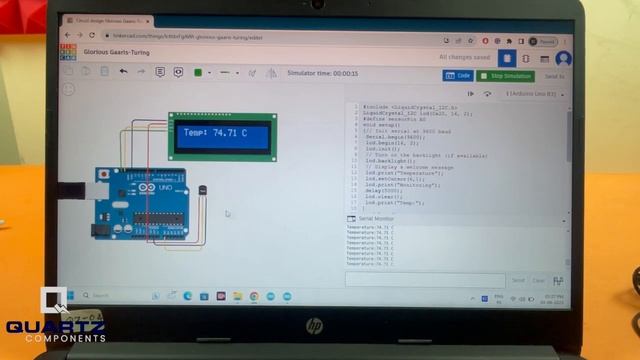Click the delete trash icon
Image resolution: width=640 pixels, height=360 pixels.
[104, 71]
